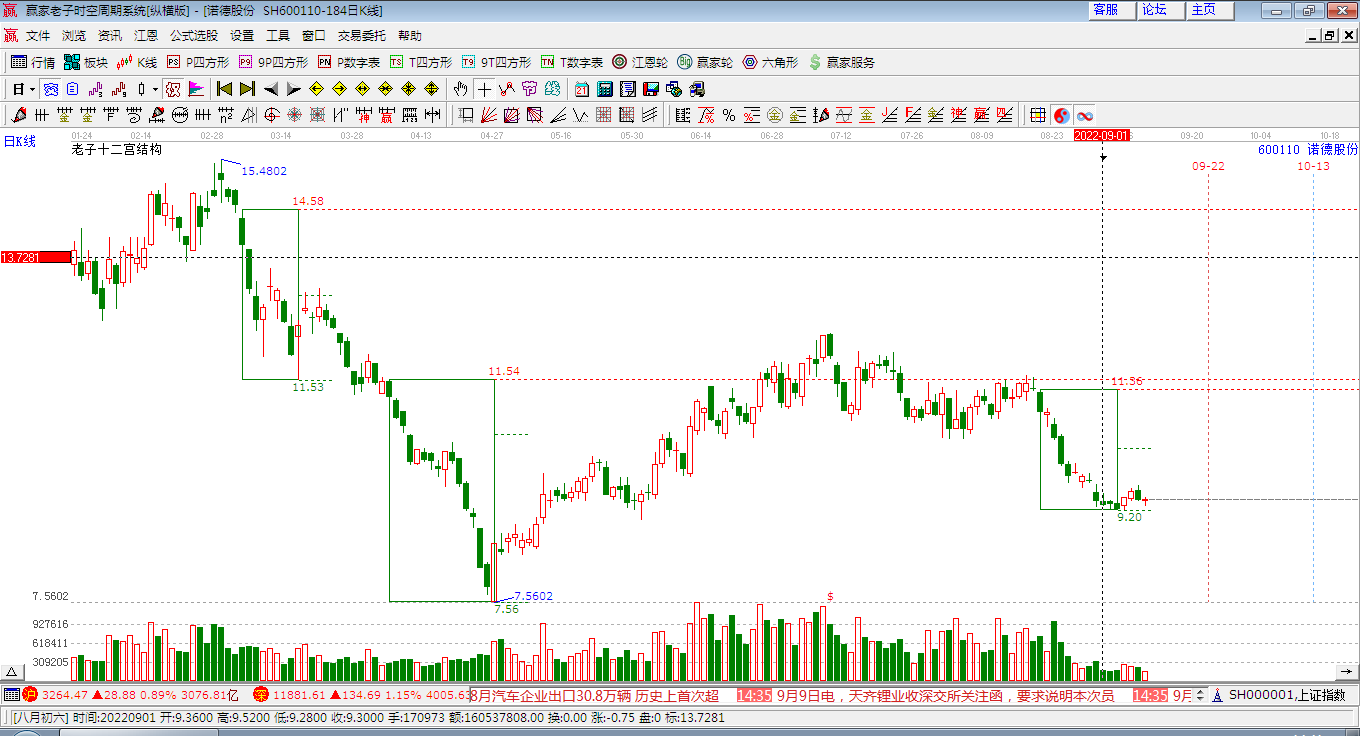Open the 文件 menu
The width and height of the screenshot is (1360, 736).
(38, 35)
